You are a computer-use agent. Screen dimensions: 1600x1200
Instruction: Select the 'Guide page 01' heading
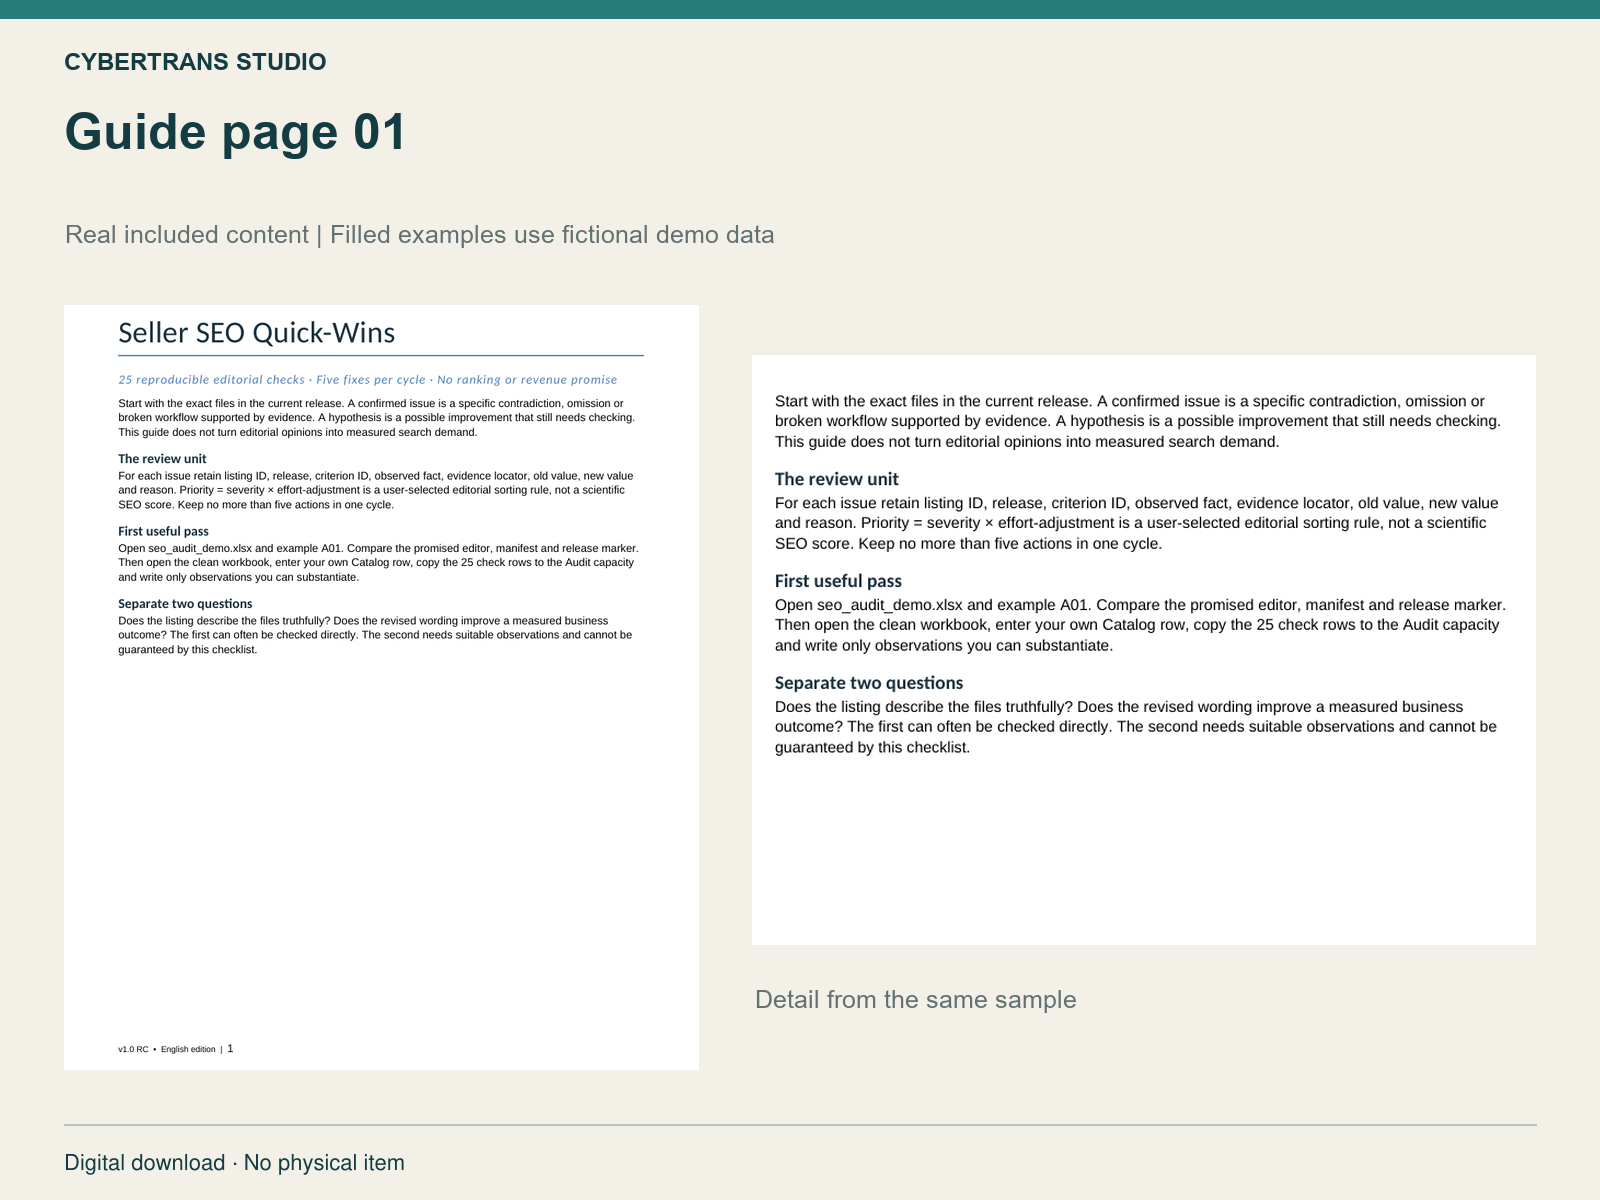(236, 131)
